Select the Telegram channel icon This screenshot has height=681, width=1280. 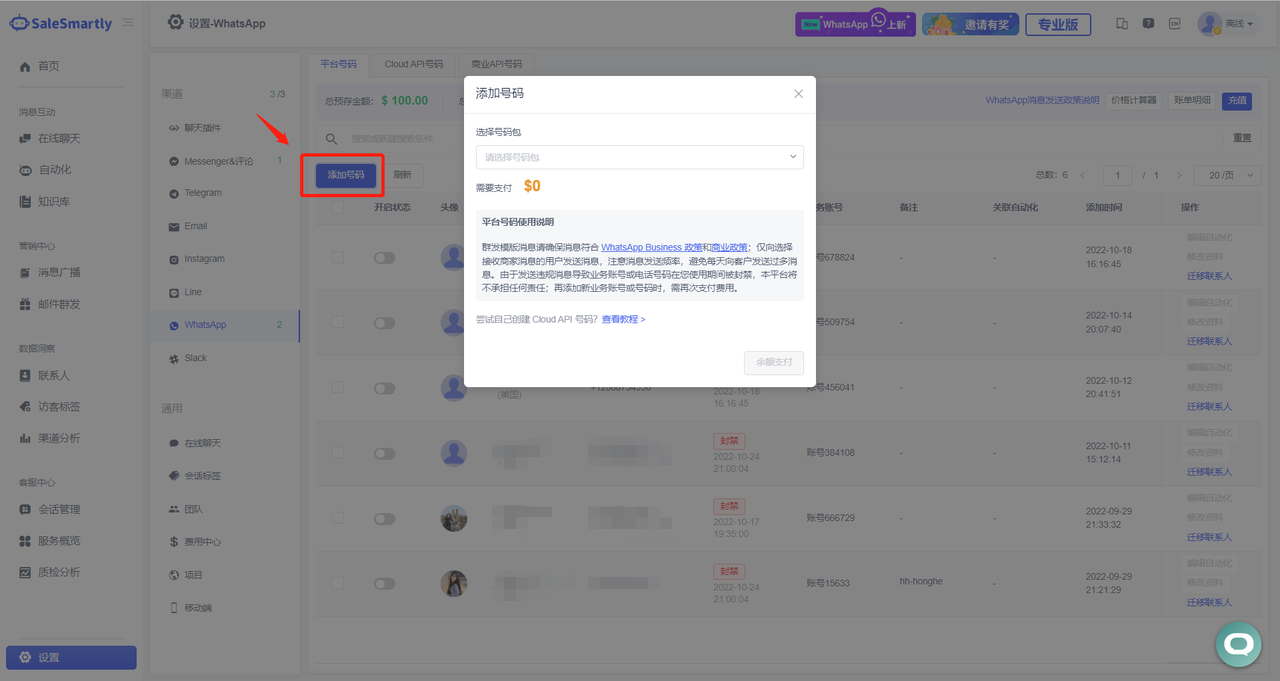click(175, 193)
